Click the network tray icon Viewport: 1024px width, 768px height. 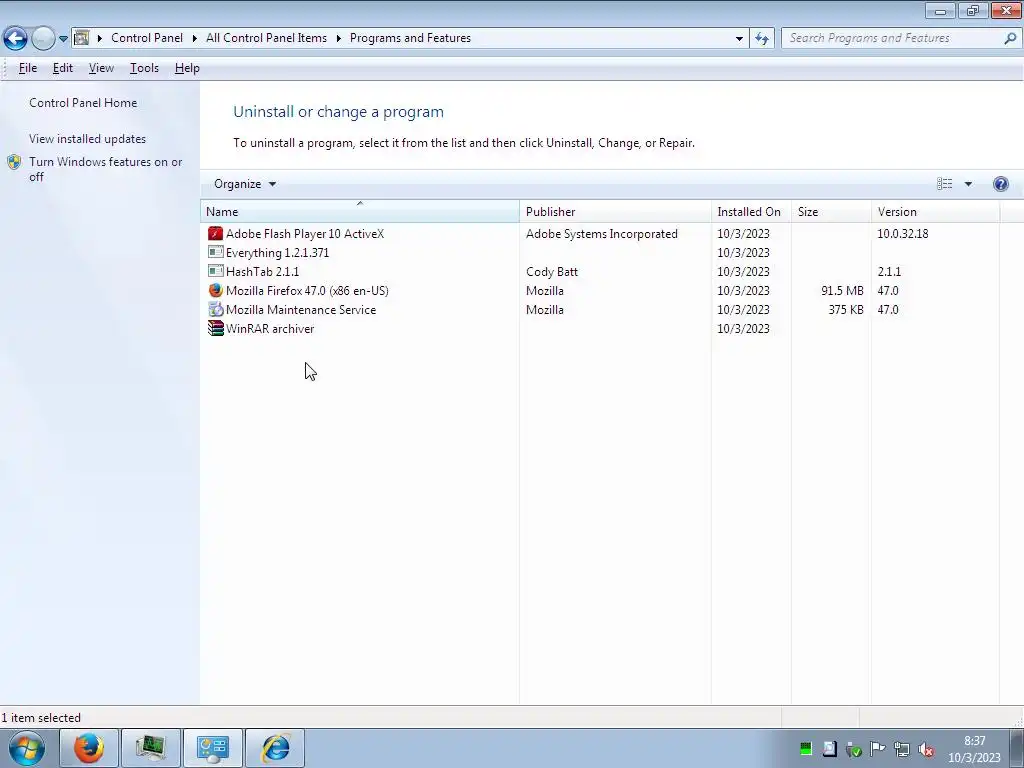pyautogui.click(x=902, y=750)
